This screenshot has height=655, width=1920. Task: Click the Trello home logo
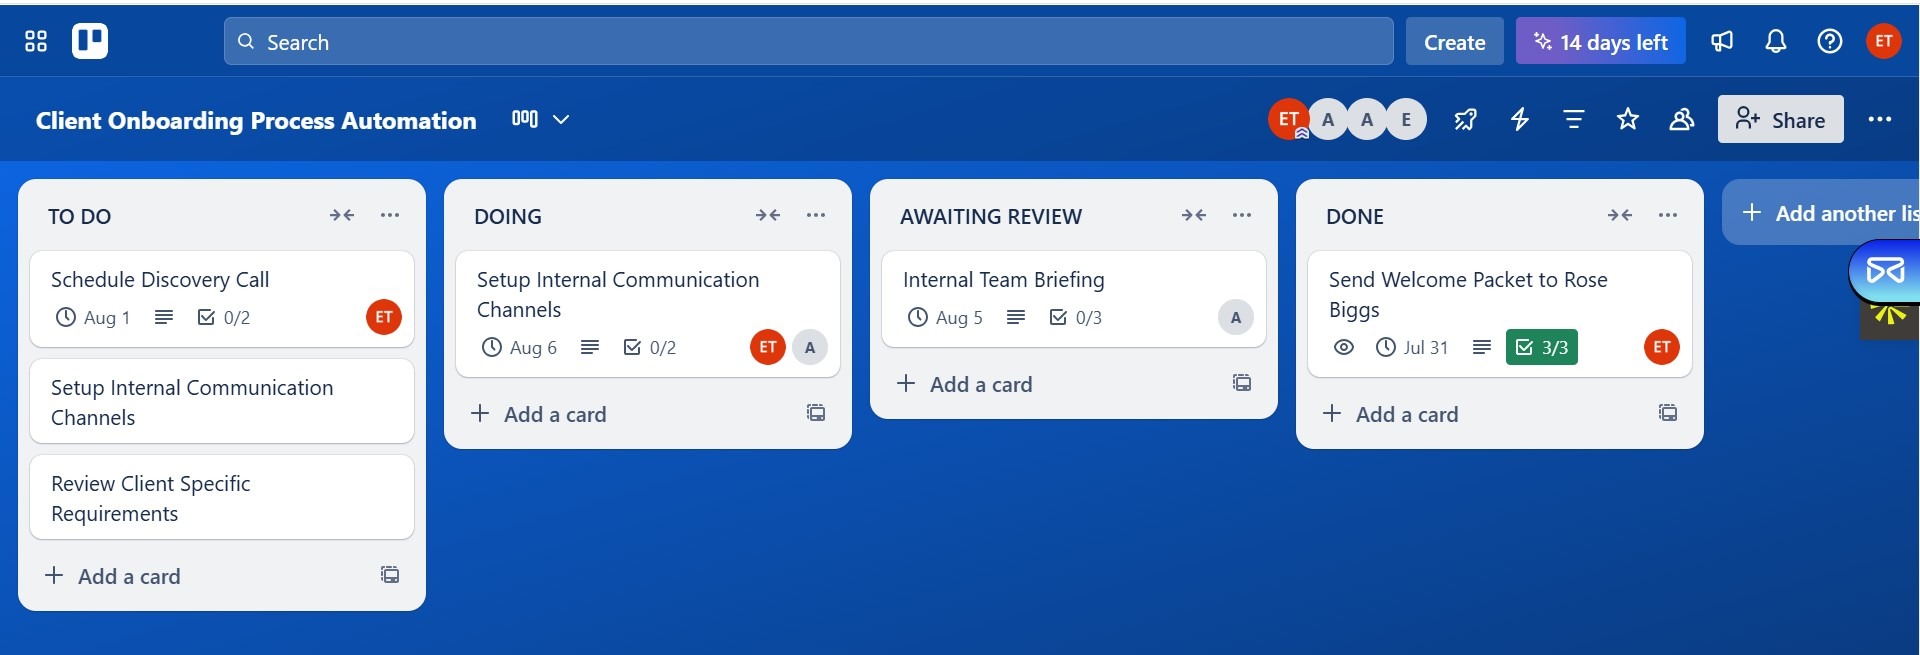(90, 41)
